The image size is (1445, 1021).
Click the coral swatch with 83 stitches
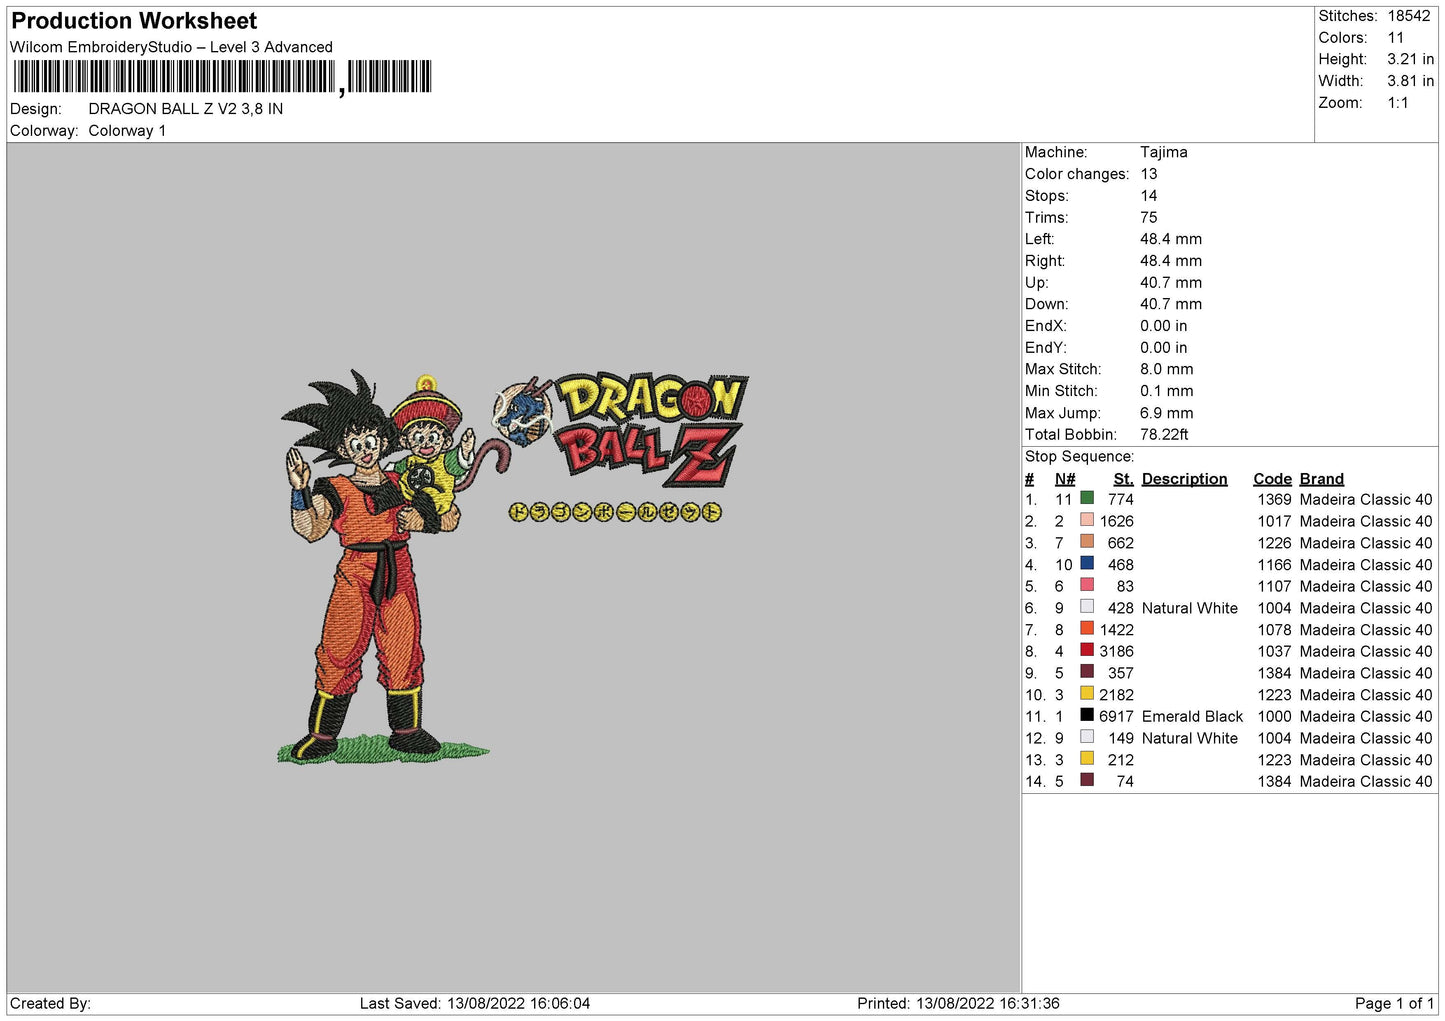click(x=1087, y=585)
